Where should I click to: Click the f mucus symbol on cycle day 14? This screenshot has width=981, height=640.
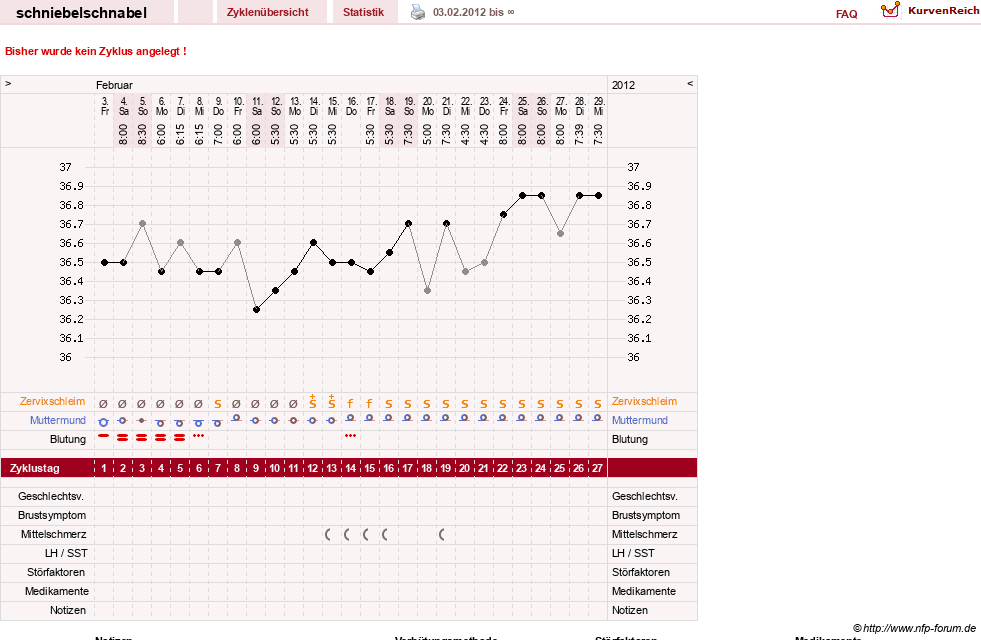350,404
